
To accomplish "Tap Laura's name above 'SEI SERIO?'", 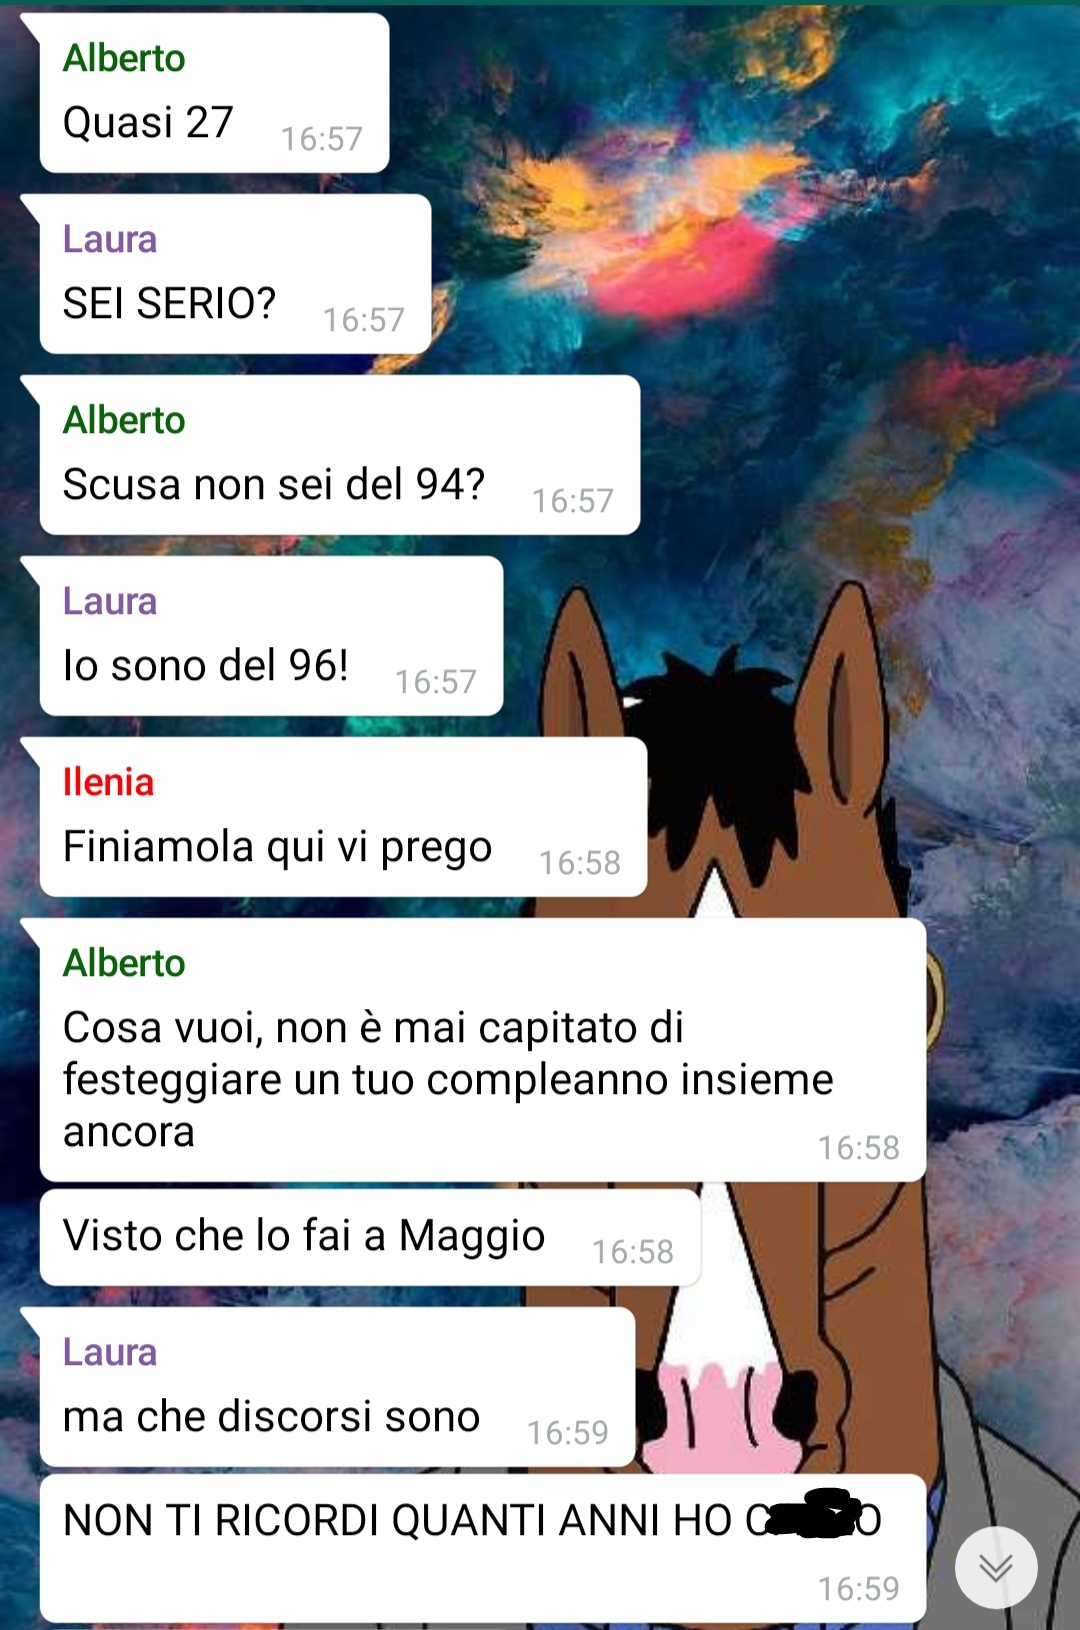I will 110,239.
